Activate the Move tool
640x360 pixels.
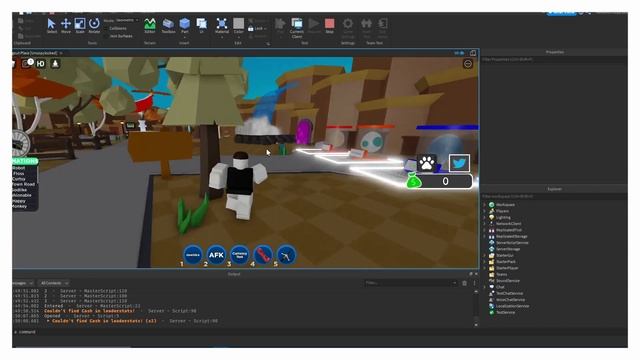coord(66,26)
